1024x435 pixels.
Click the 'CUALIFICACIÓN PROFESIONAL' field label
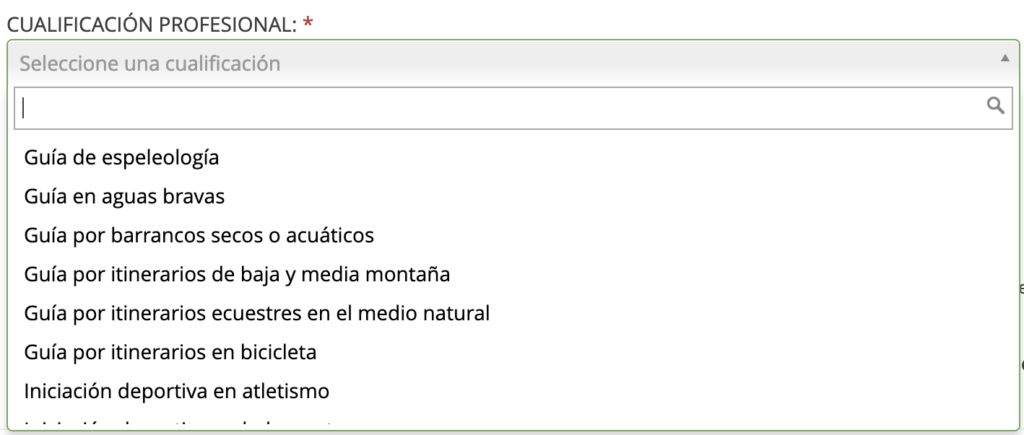[x=152, y=21]
